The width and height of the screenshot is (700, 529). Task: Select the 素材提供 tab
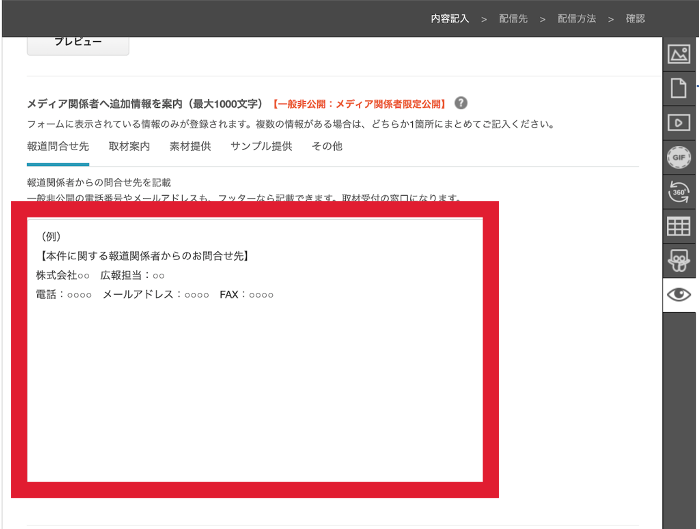[x=190, y=146]
